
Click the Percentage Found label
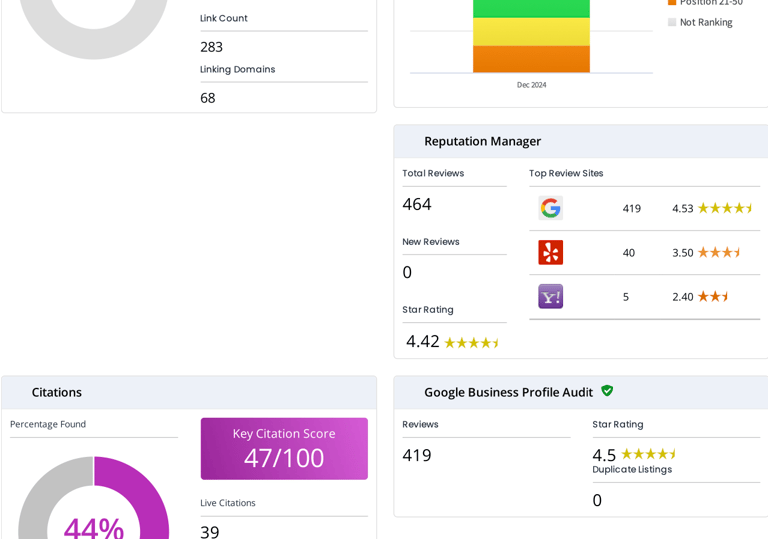coord(48,424)
